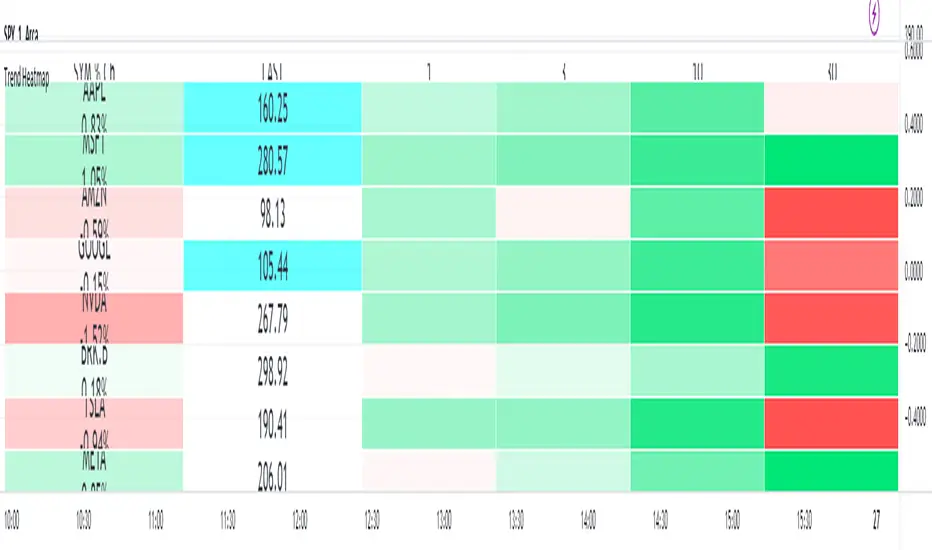
Task: Click the SYM %Ch column header
Action: pyautogui.click(x=95, y=73)
